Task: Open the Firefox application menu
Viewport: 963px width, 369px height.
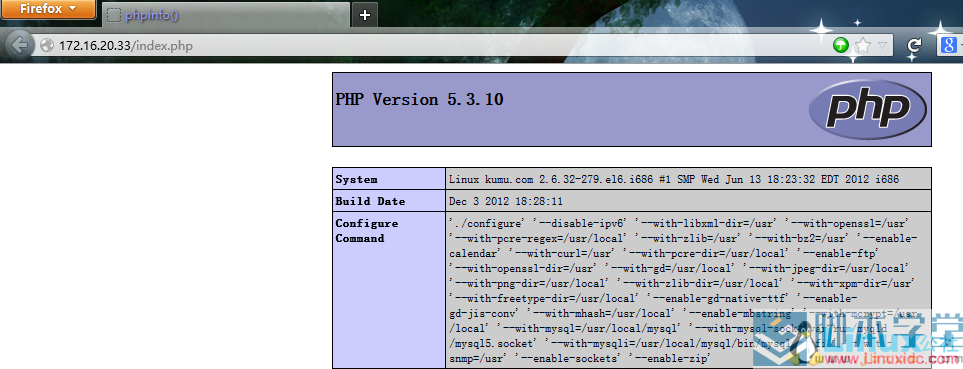Action: click(48, 9)
